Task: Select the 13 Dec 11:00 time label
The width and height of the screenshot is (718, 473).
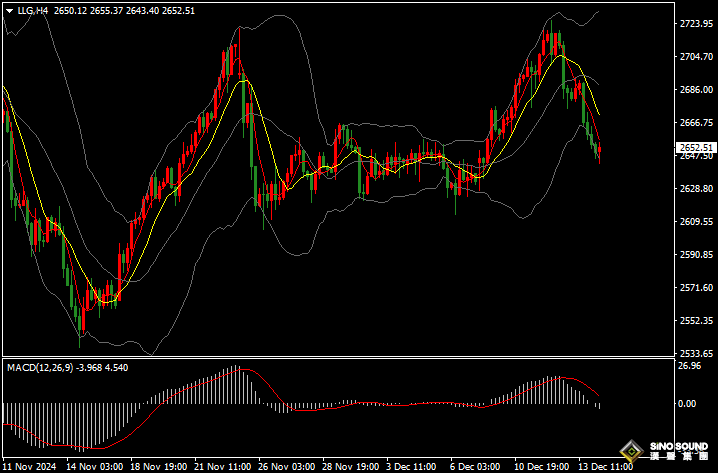Action: click(606, 467)
